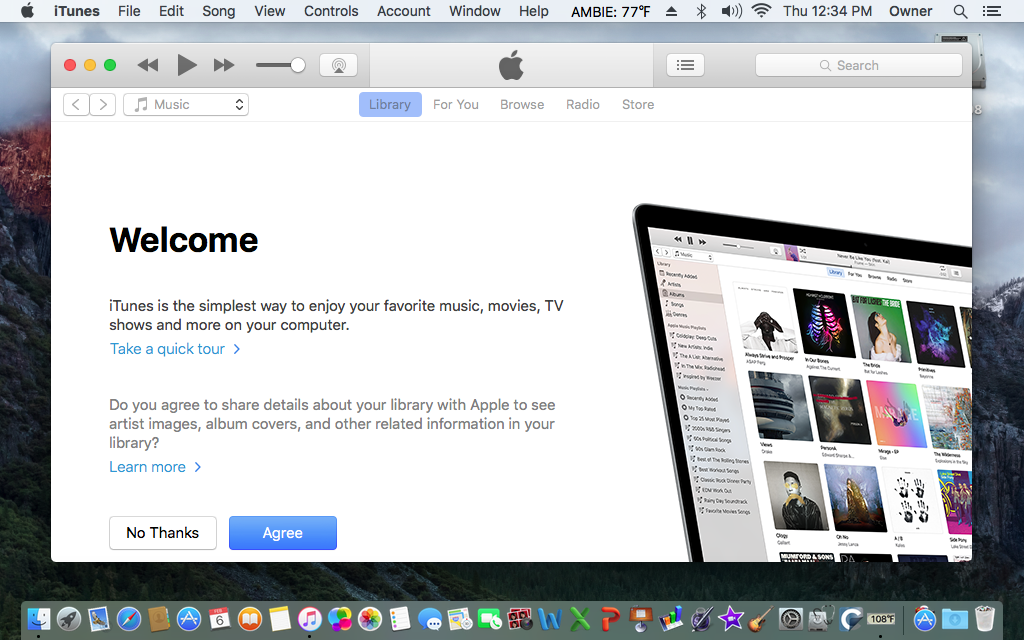This screenshot has width=1024, height=640.
Task: Open the Store tab
Action: click(x=638, y=104)
